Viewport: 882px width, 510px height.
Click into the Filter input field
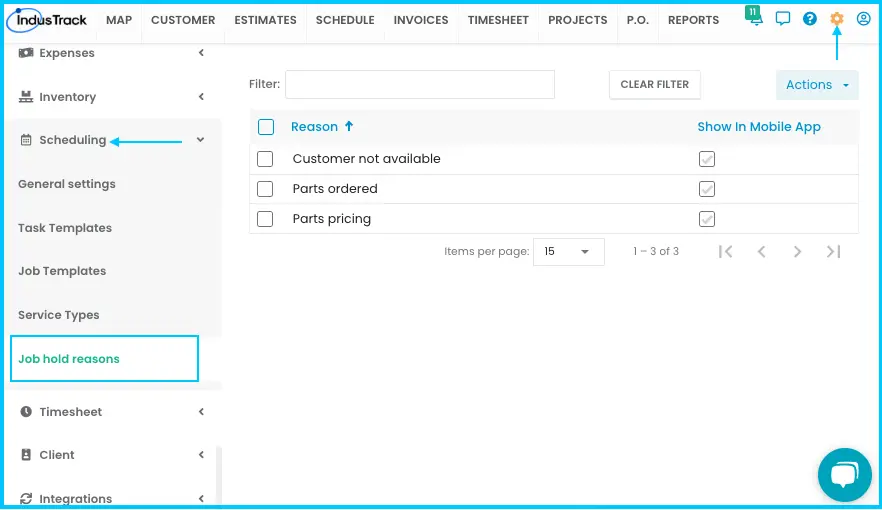[420, 84]
